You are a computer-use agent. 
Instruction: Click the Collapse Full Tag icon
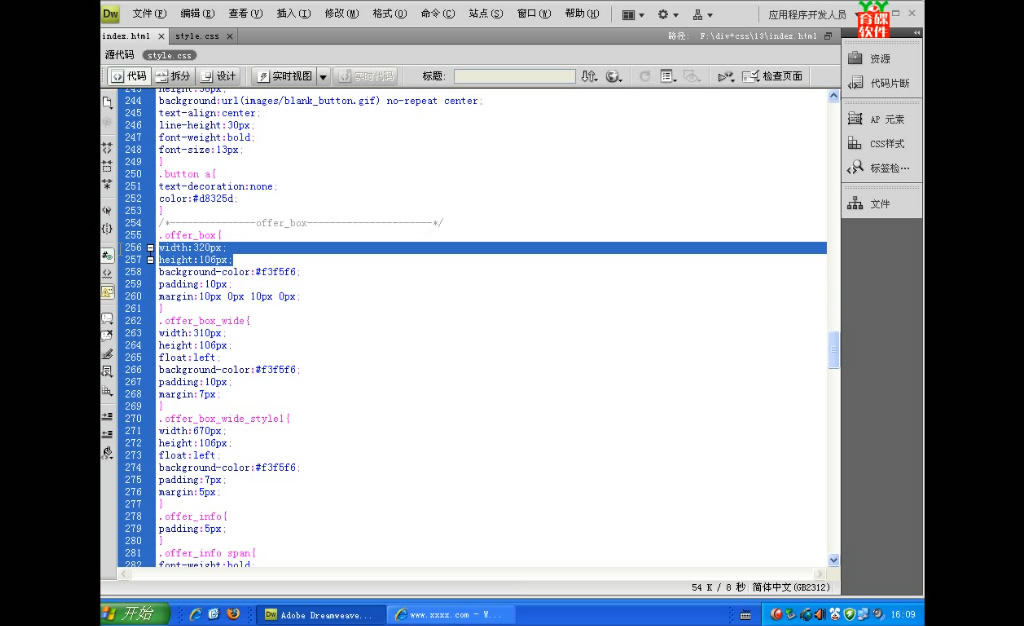tap(107, 148)
